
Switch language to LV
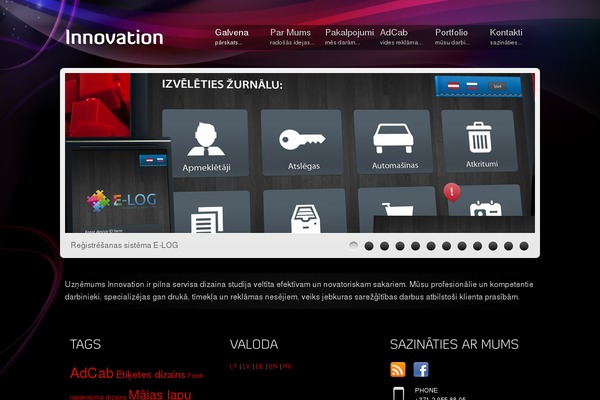pos(246,366)
